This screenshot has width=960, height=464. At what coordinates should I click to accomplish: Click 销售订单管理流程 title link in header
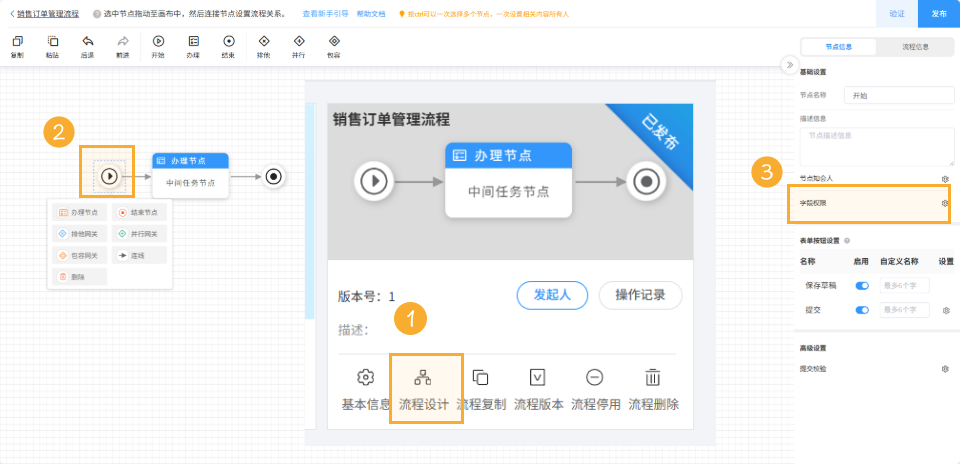click(x=48, y=13)
